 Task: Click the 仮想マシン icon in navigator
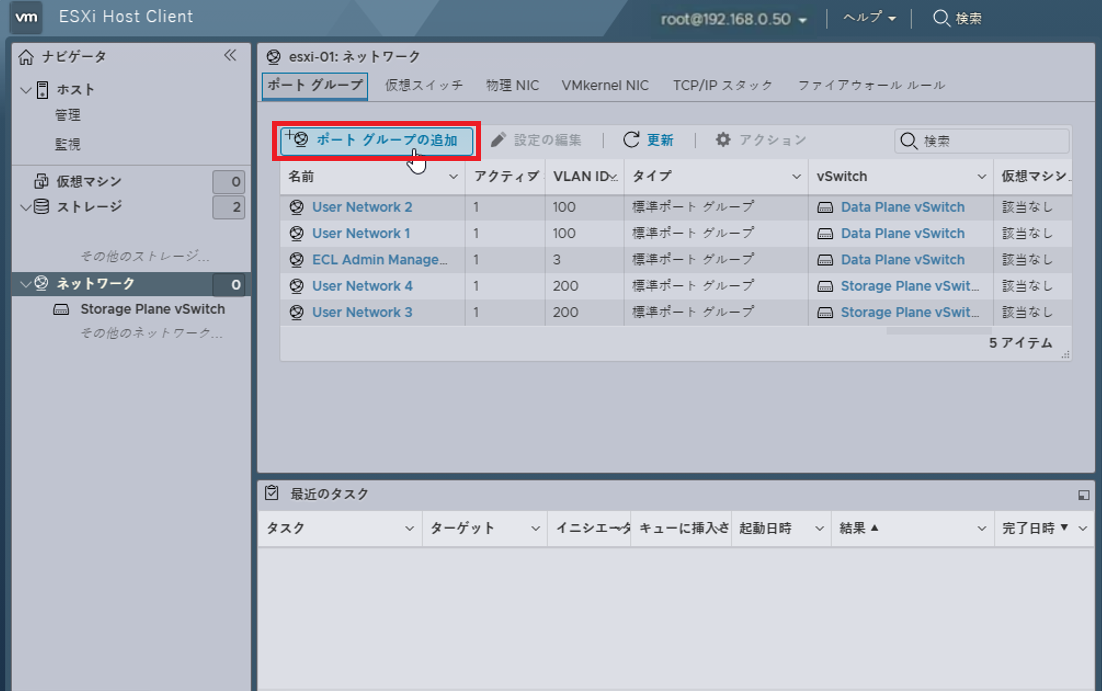click(x=41, y=182)
